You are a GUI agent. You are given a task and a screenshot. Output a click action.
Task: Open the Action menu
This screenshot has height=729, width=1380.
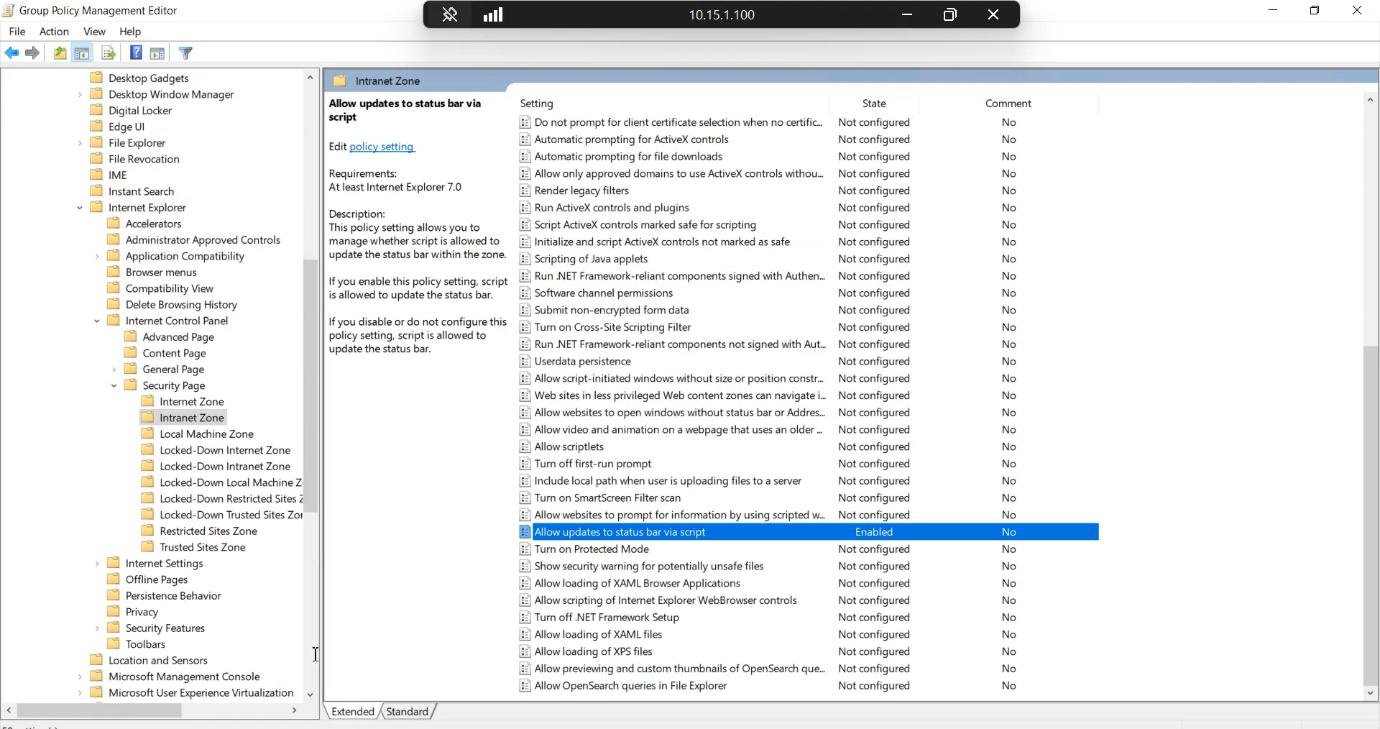[54, 32]
